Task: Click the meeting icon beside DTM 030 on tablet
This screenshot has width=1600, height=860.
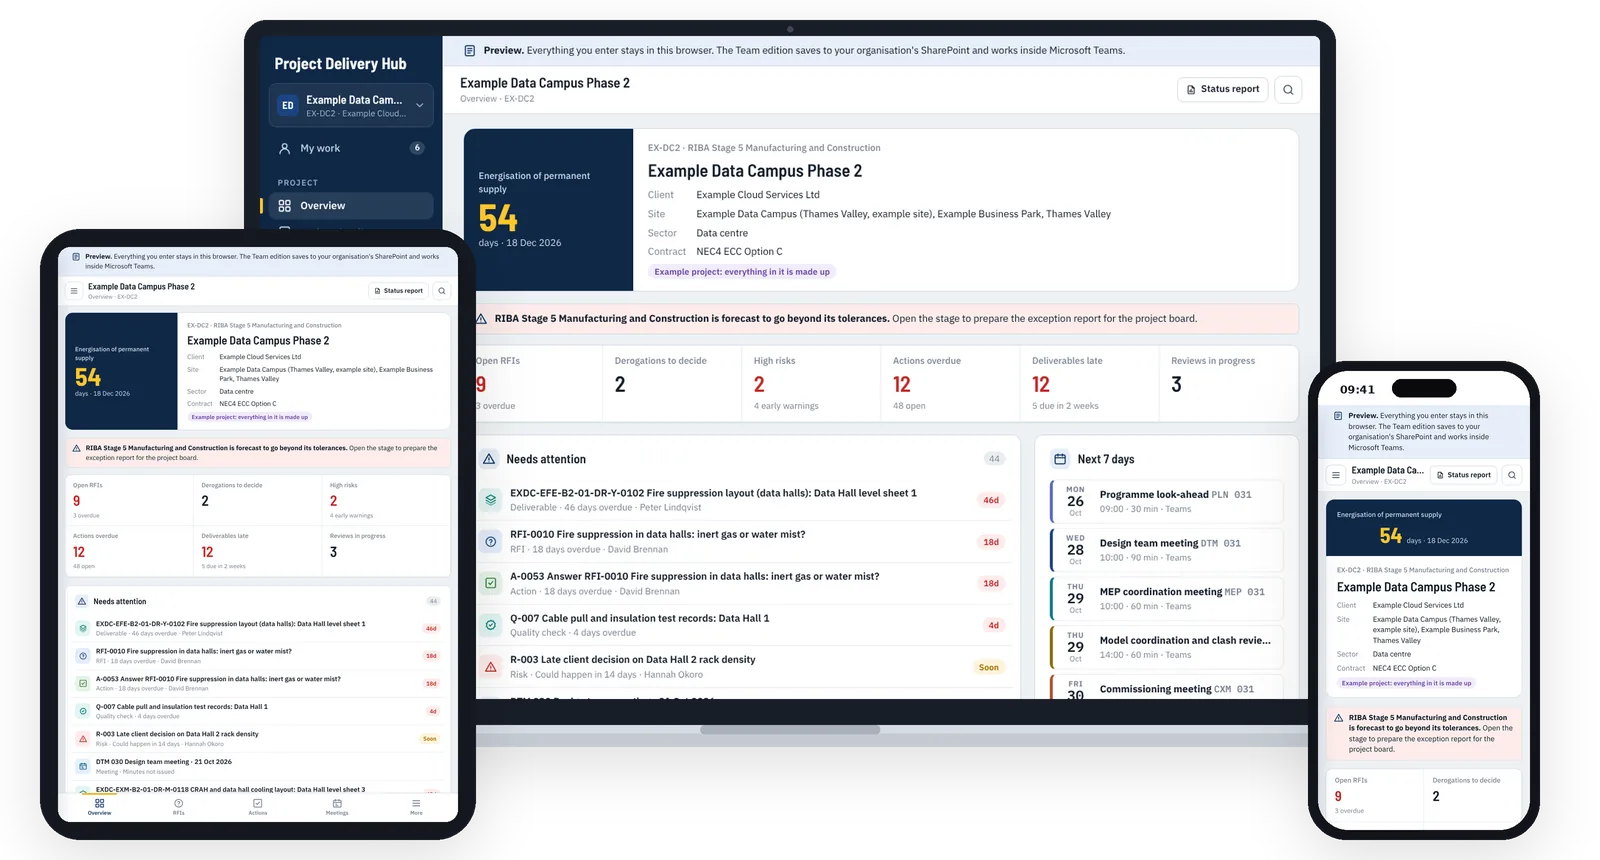Action: tap(83, 766)
